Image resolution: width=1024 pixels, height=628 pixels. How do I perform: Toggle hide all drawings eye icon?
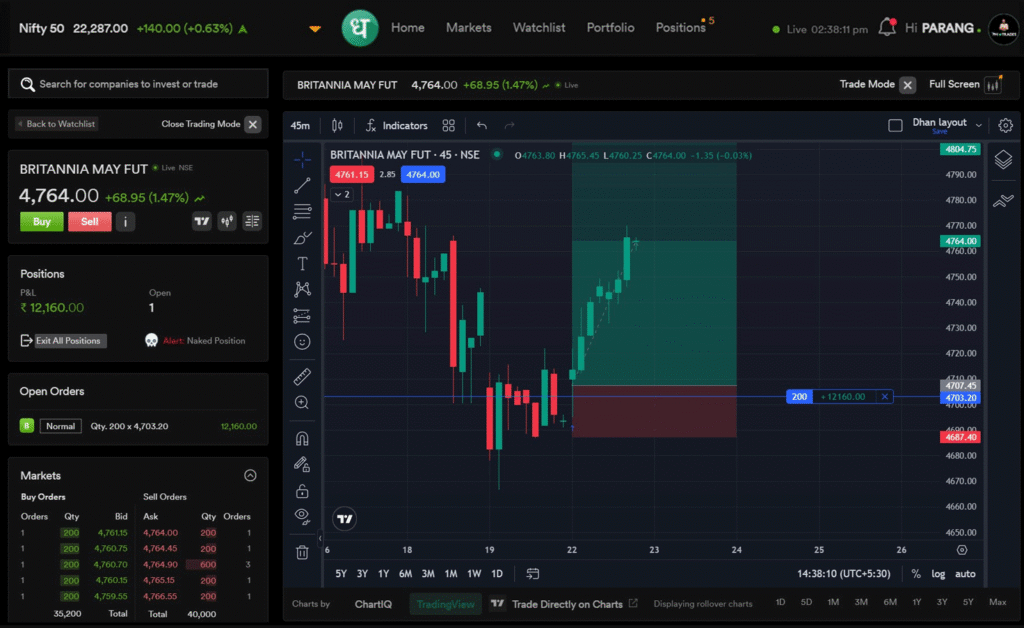[302, 515]
